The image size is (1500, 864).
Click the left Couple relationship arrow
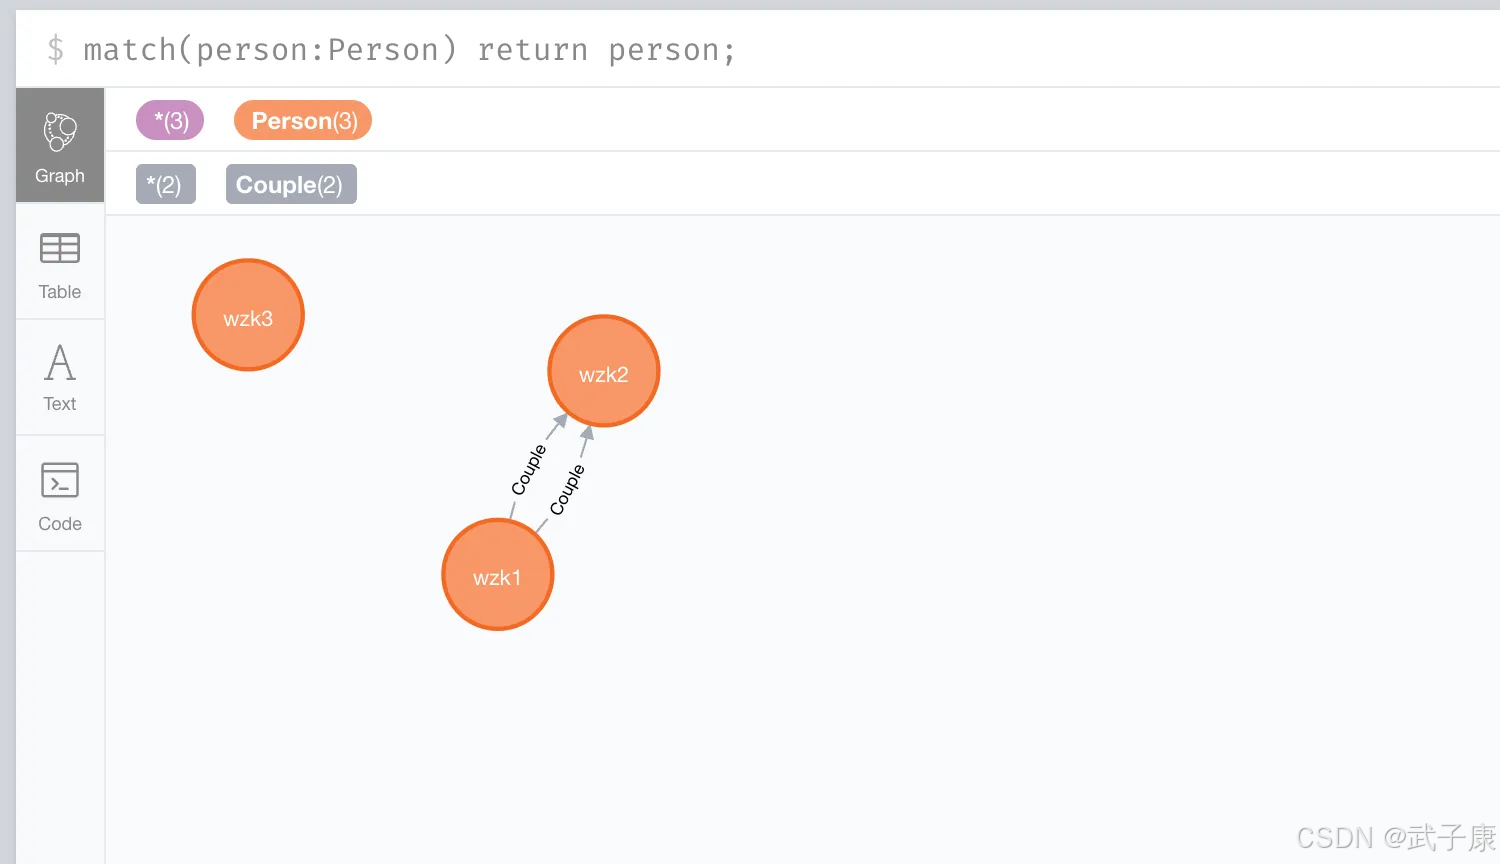[x=530, y=470]
